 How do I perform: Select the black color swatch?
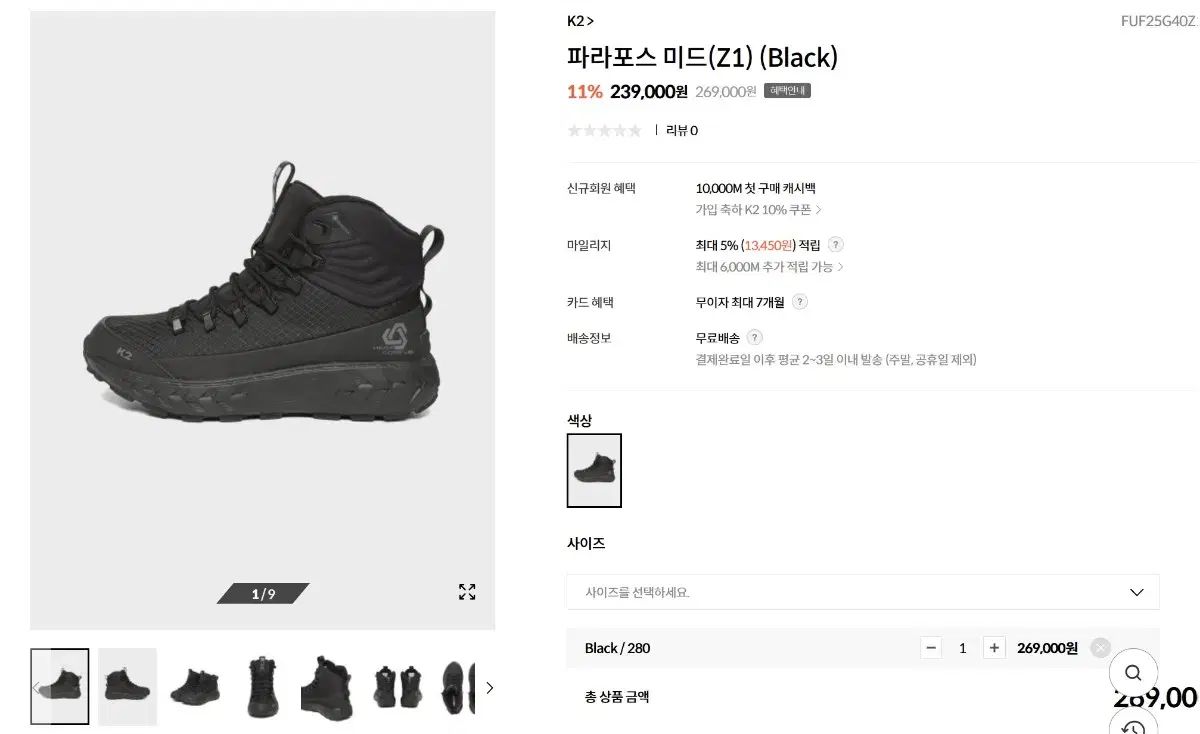[594, 470]
